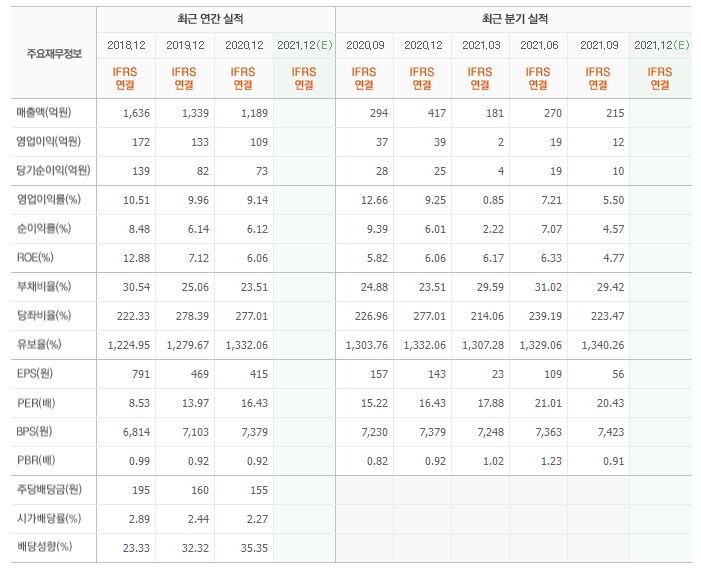This screenshot has height=570, width=701.
Task: Click the 1,339 revenue value for 2019.12
Action: click(x=195, y=113)
